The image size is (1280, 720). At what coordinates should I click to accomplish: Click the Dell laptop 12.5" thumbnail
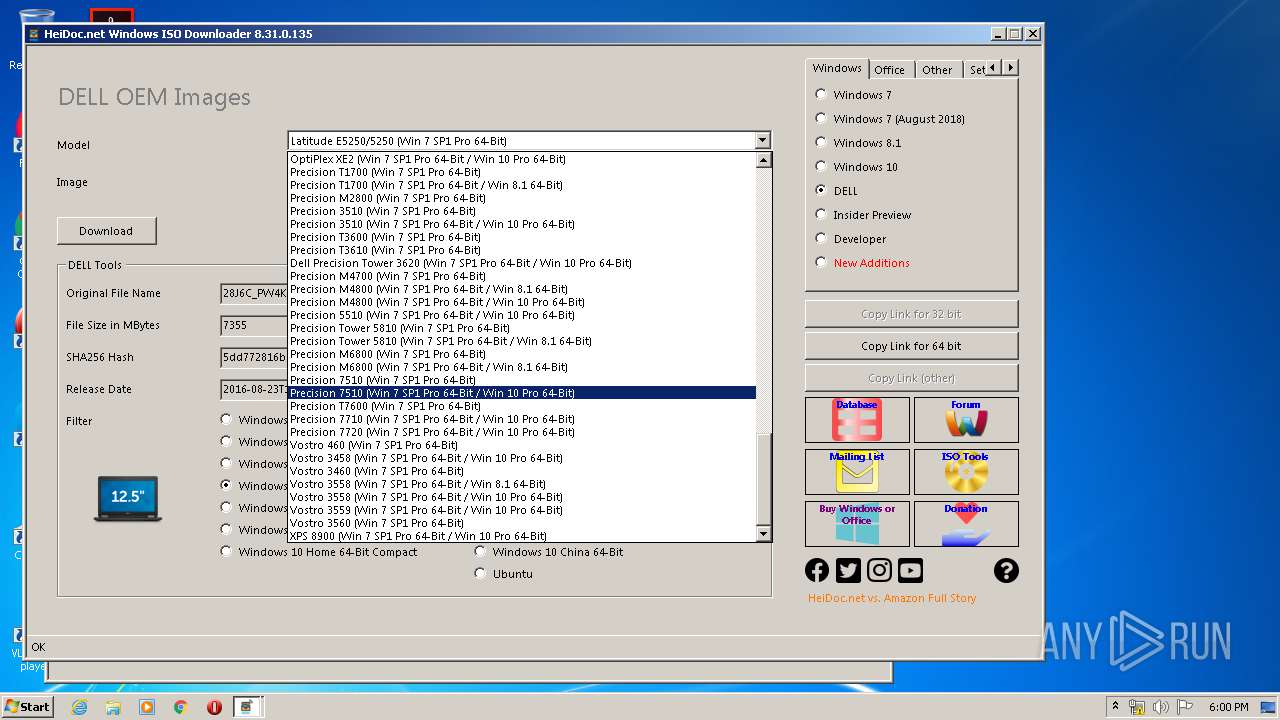[128, 497]
